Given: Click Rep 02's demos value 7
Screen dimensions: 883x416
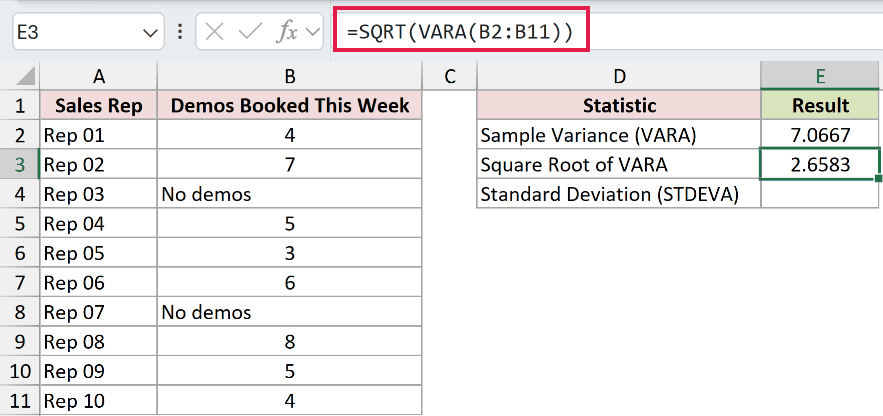Looking at the screenshot, I should (290, 164).
